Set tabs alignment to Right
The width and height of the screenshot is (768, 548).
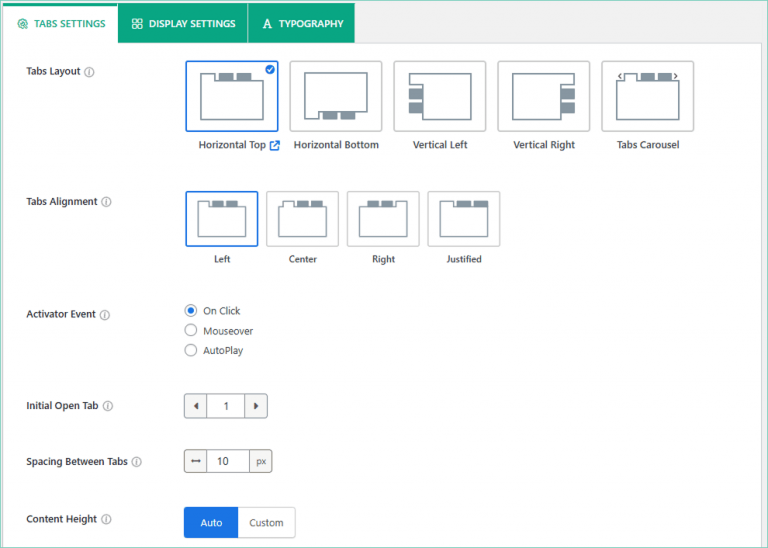point(383,219)
